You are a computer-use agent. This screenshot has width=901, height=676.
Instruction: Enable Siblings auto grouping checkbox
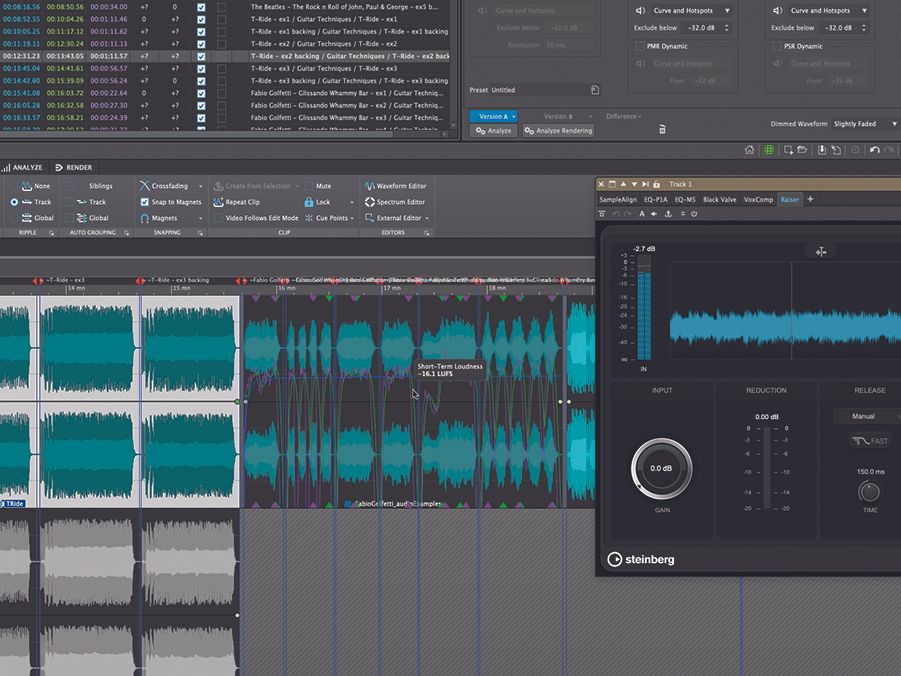coord(70,186)
